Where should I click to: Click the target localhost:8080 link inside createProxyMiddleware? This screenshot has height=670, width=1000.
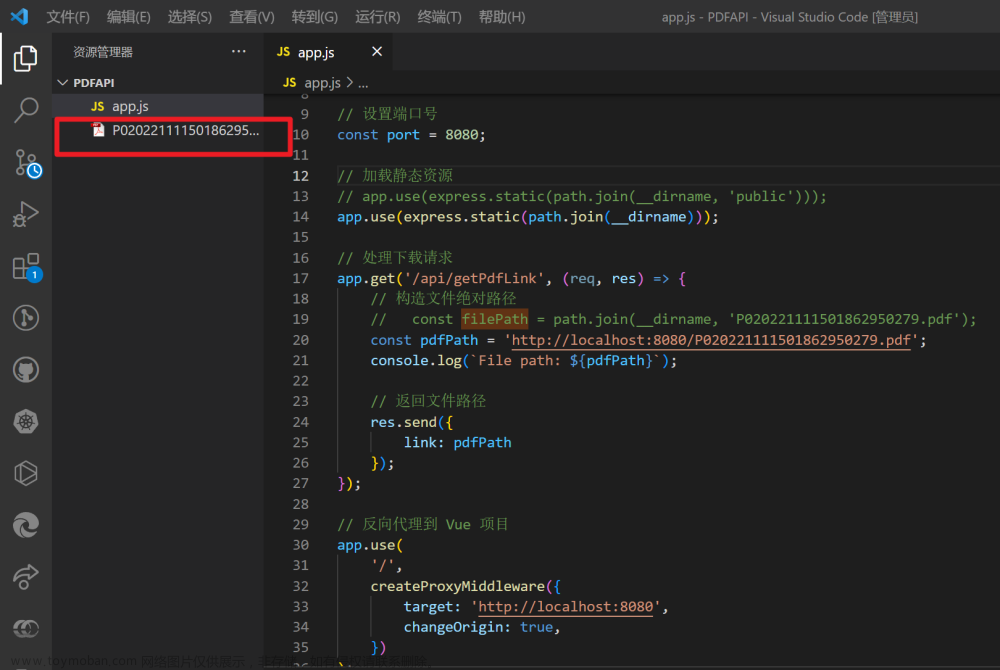565,606
